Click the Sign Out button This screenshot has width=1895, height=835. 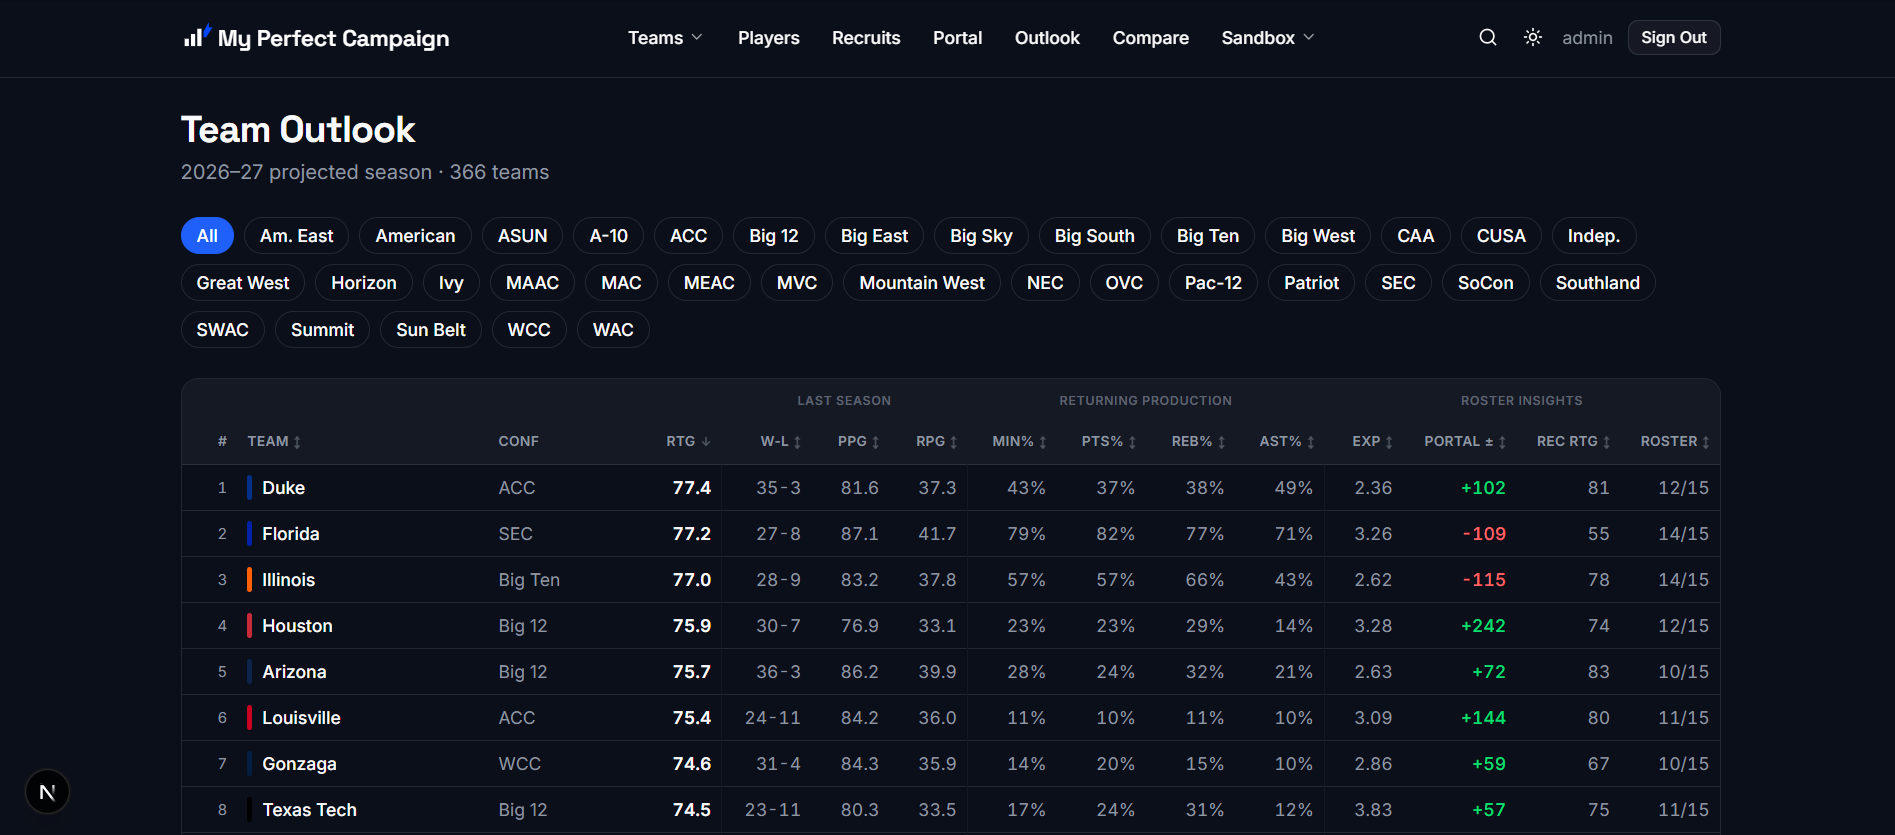[1674, 38]
